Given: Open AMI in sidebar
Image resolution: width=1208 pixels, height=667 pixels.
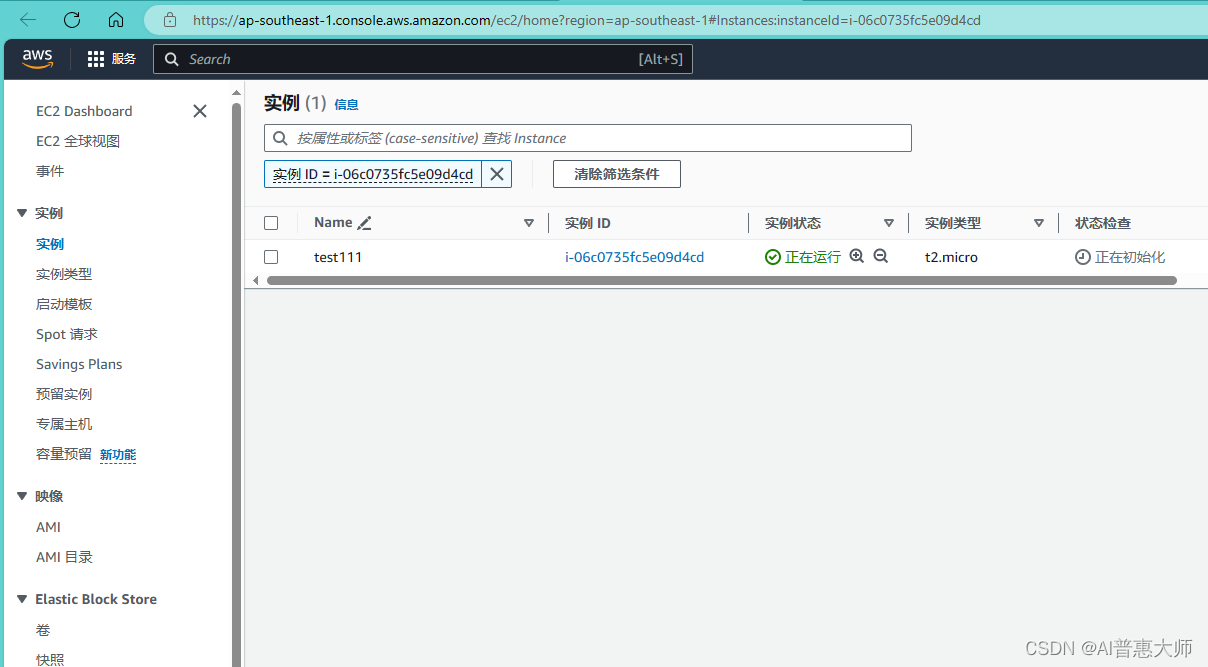Looking at the screenshot, I should click(x=48, y=527).
